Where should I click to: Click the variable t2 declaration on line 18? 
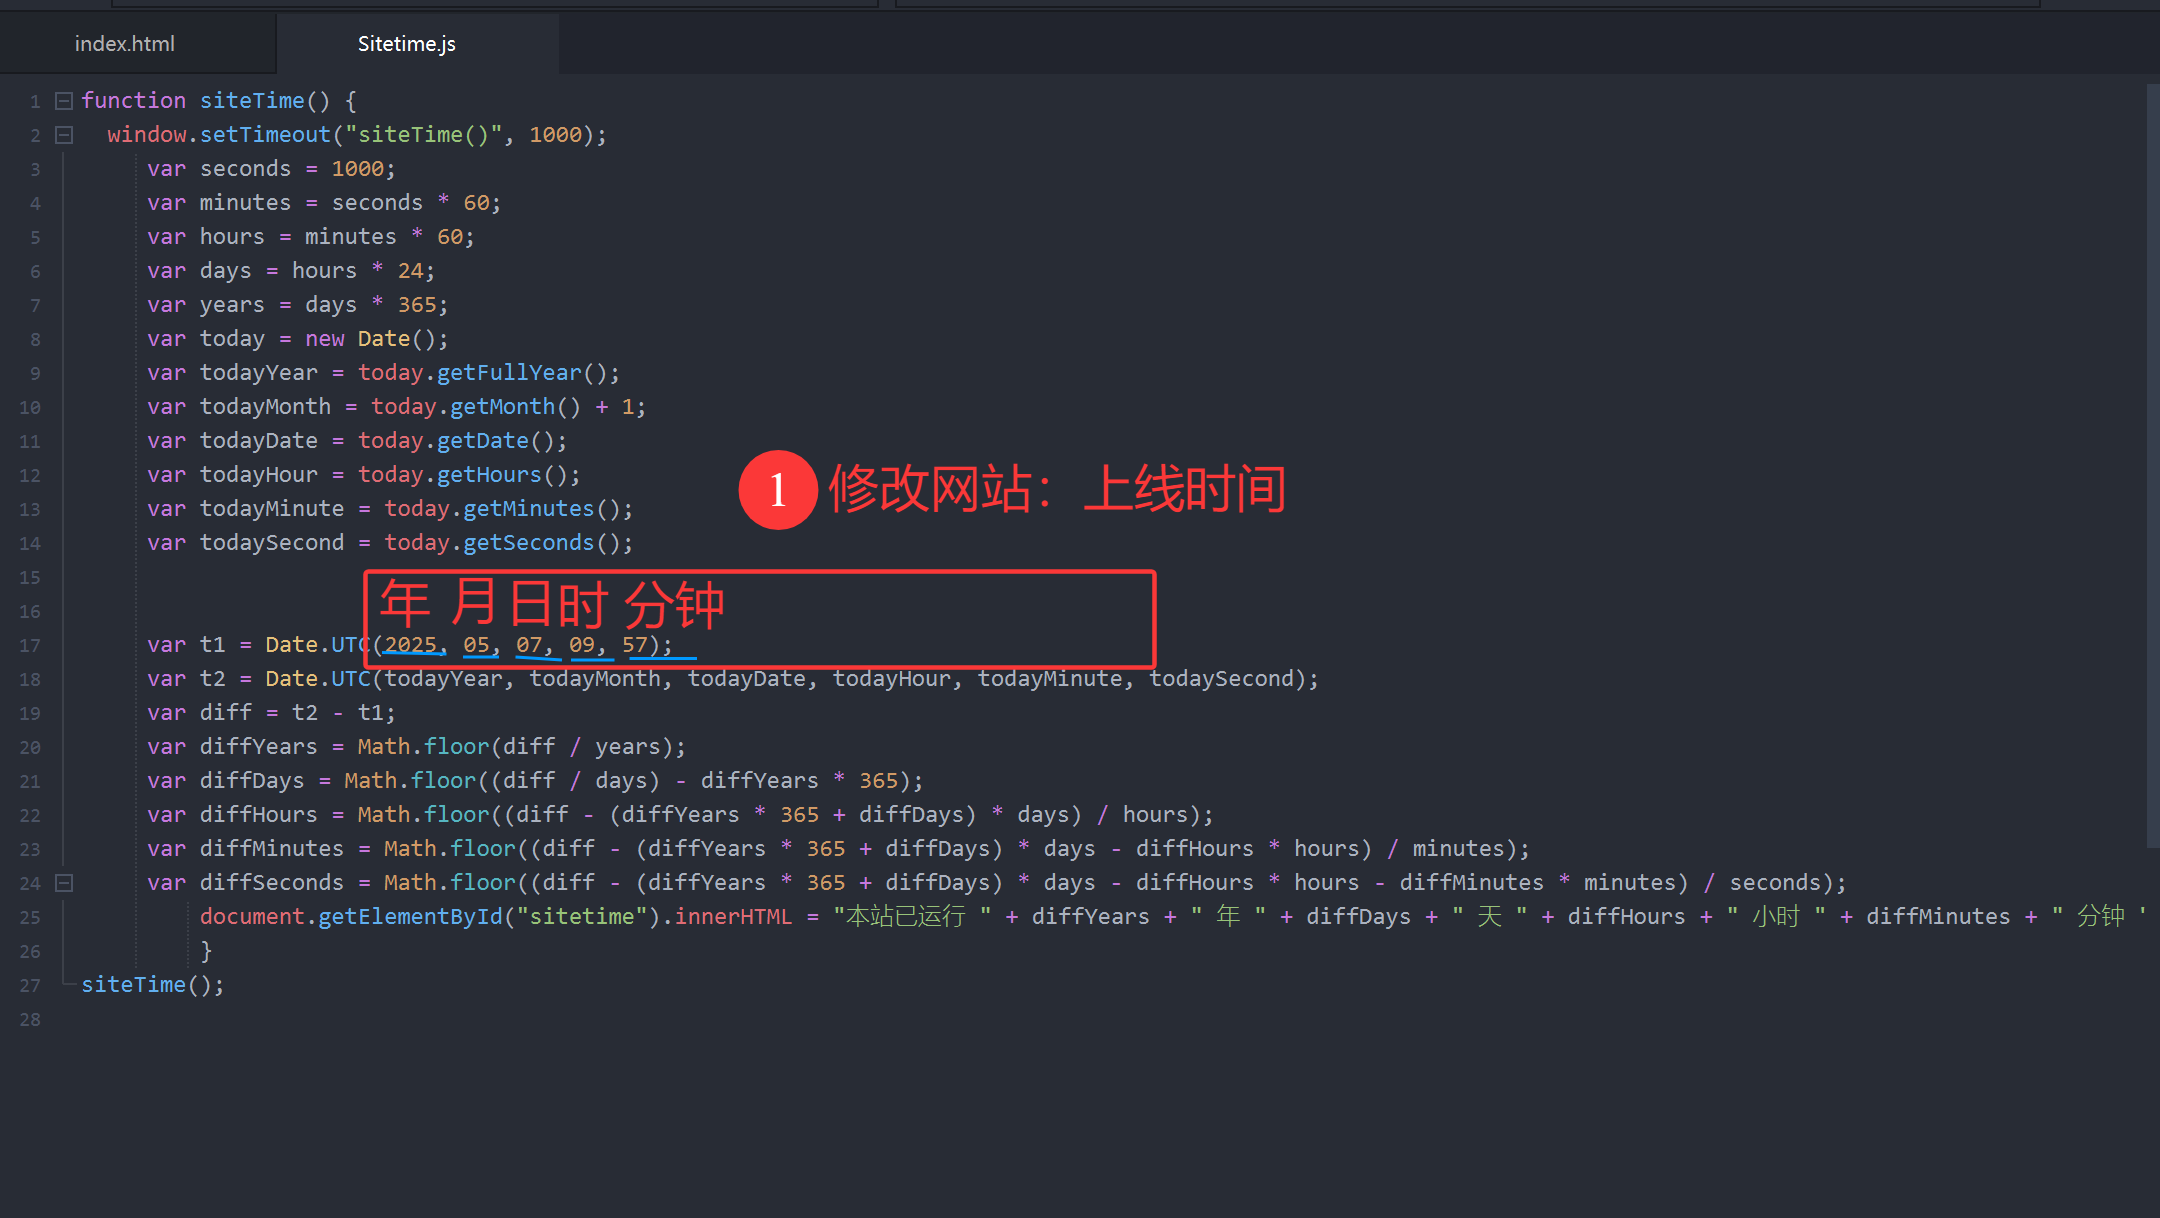click(x=213, y=679)
